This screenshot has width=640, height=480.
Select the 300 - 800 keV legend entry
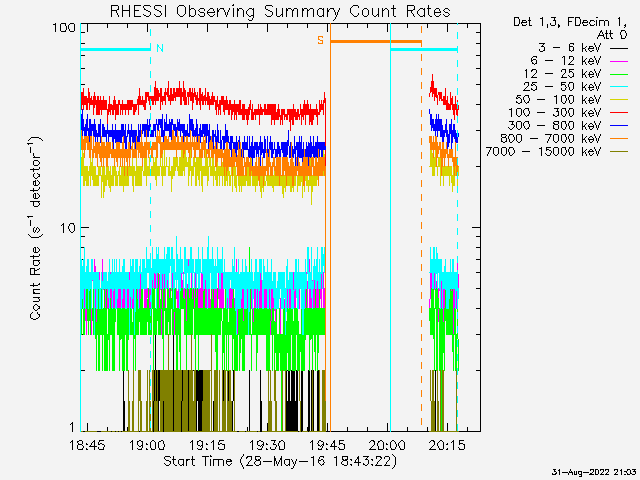point(568,125)
